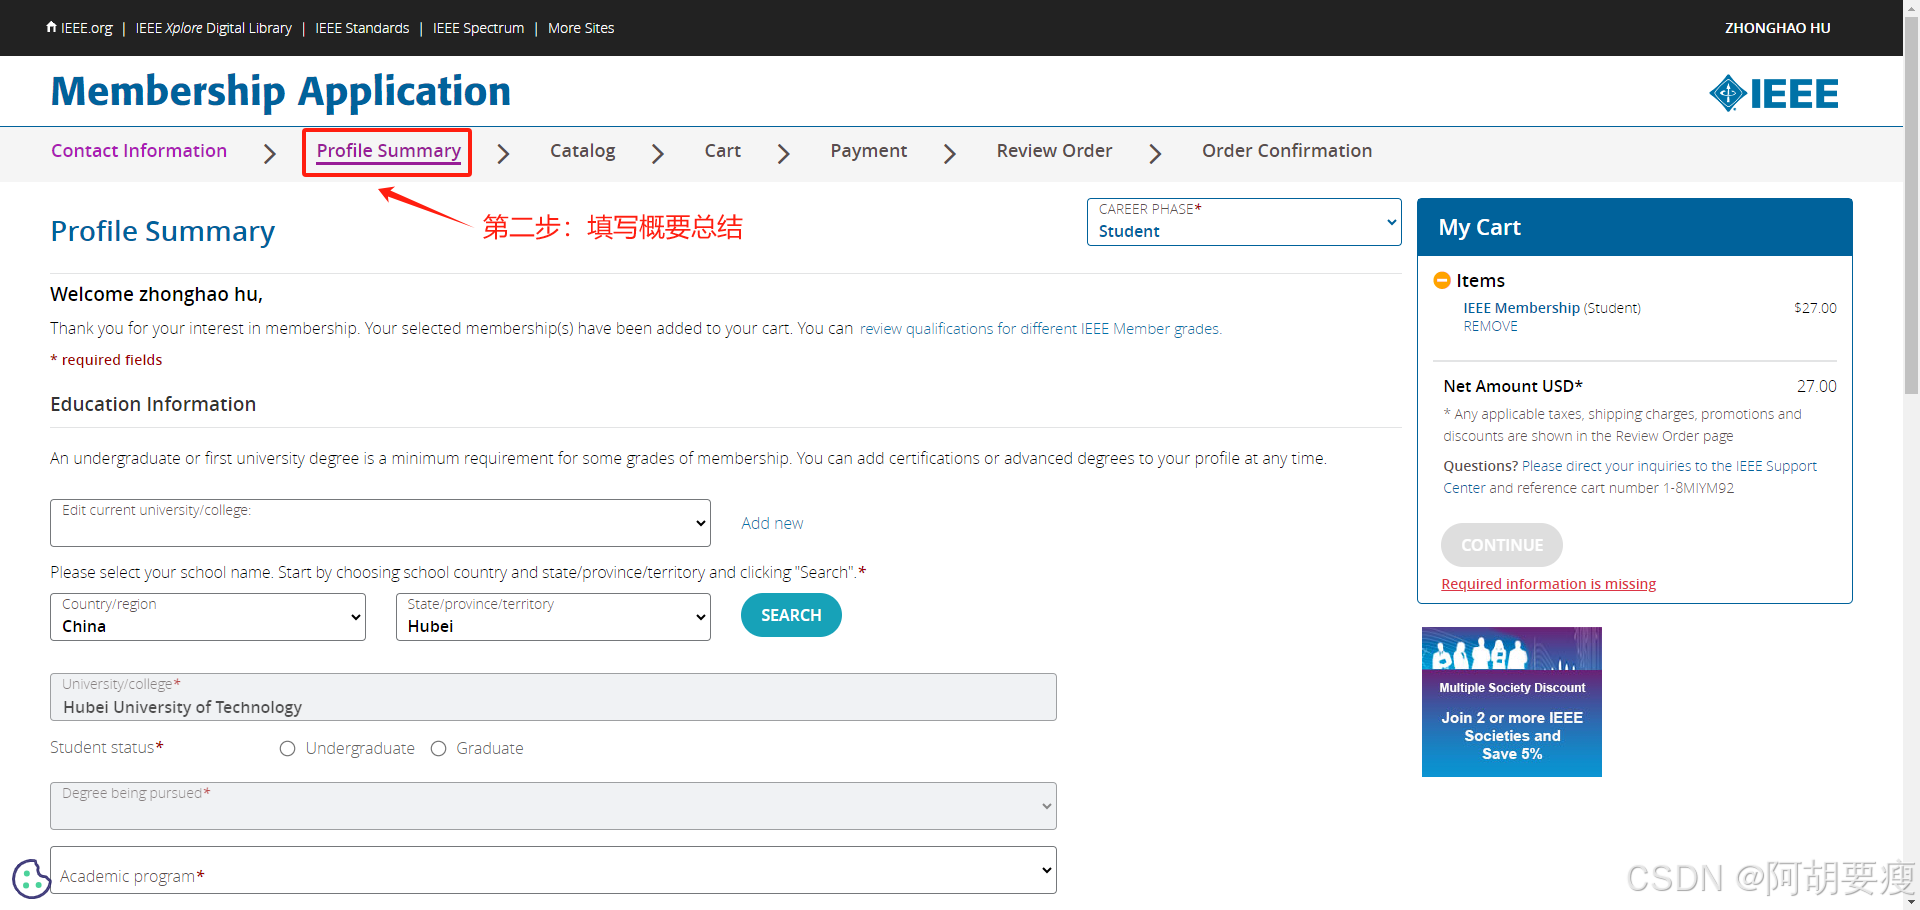Open IEEE Xplore Digital Library link
The width and height of the screenshot is (1920, 910).
(214, 28)
